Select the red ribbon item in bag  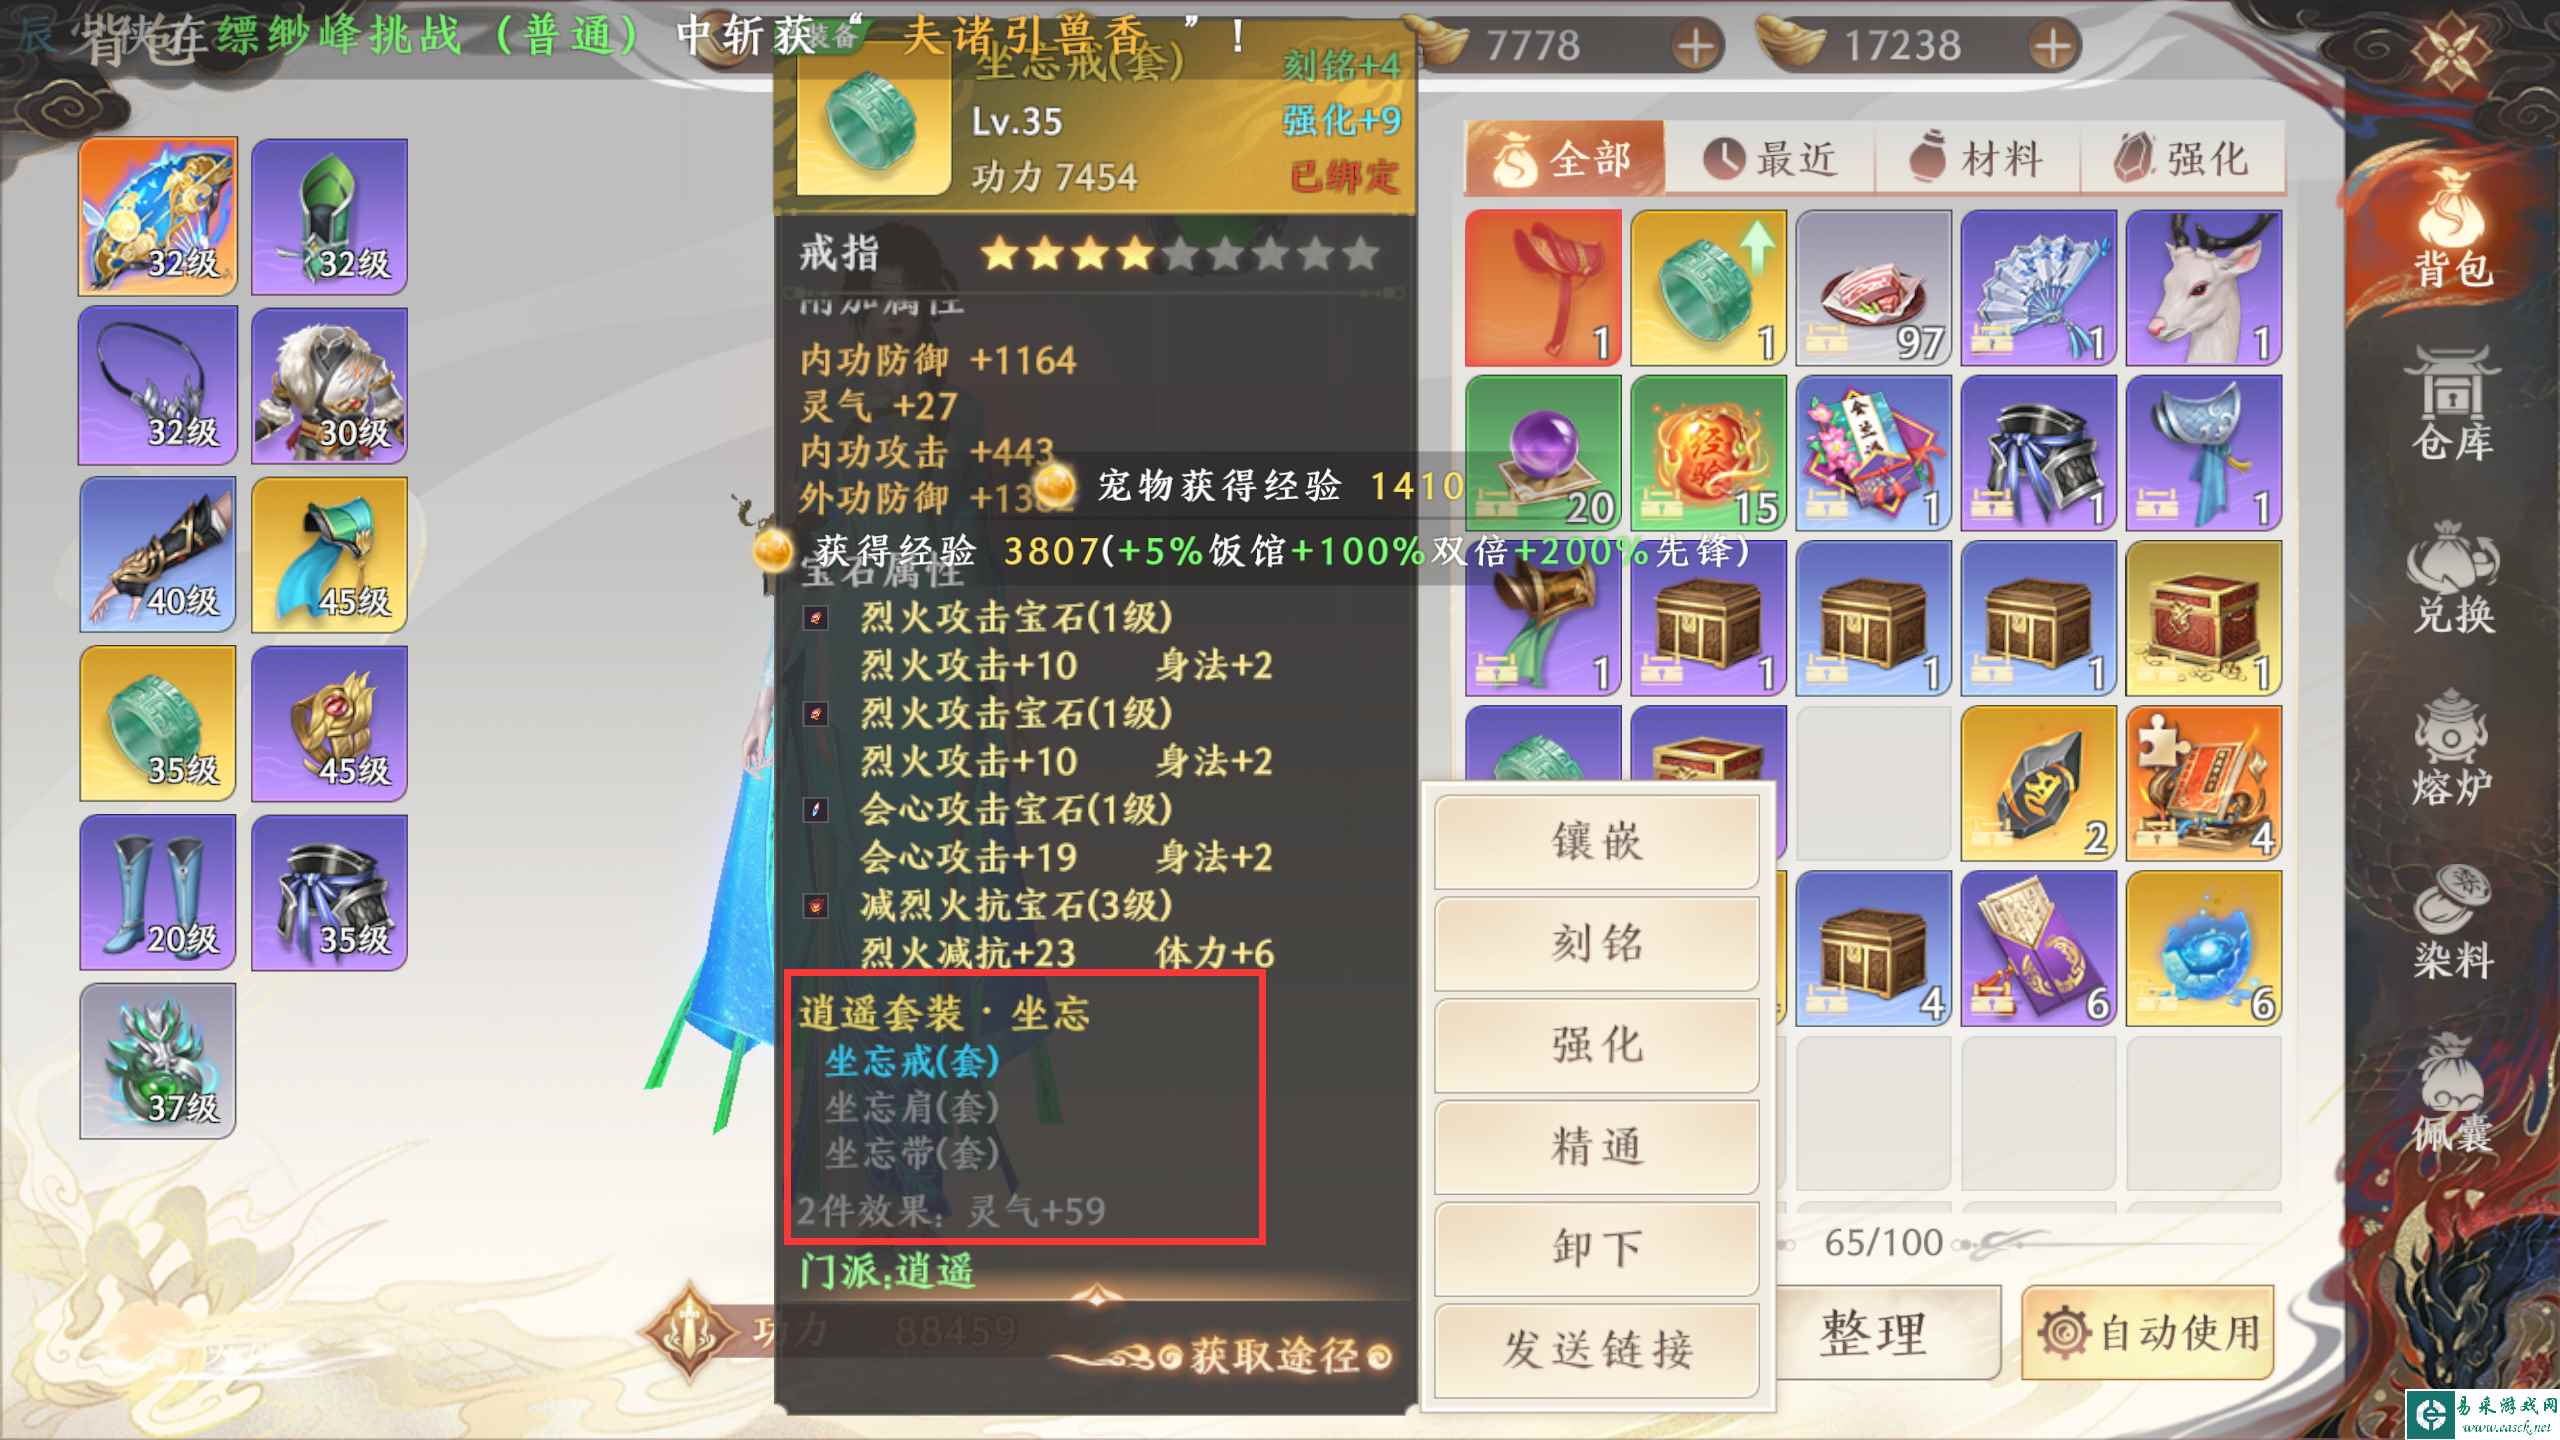pyautogui.click(x=1543, y=288)
